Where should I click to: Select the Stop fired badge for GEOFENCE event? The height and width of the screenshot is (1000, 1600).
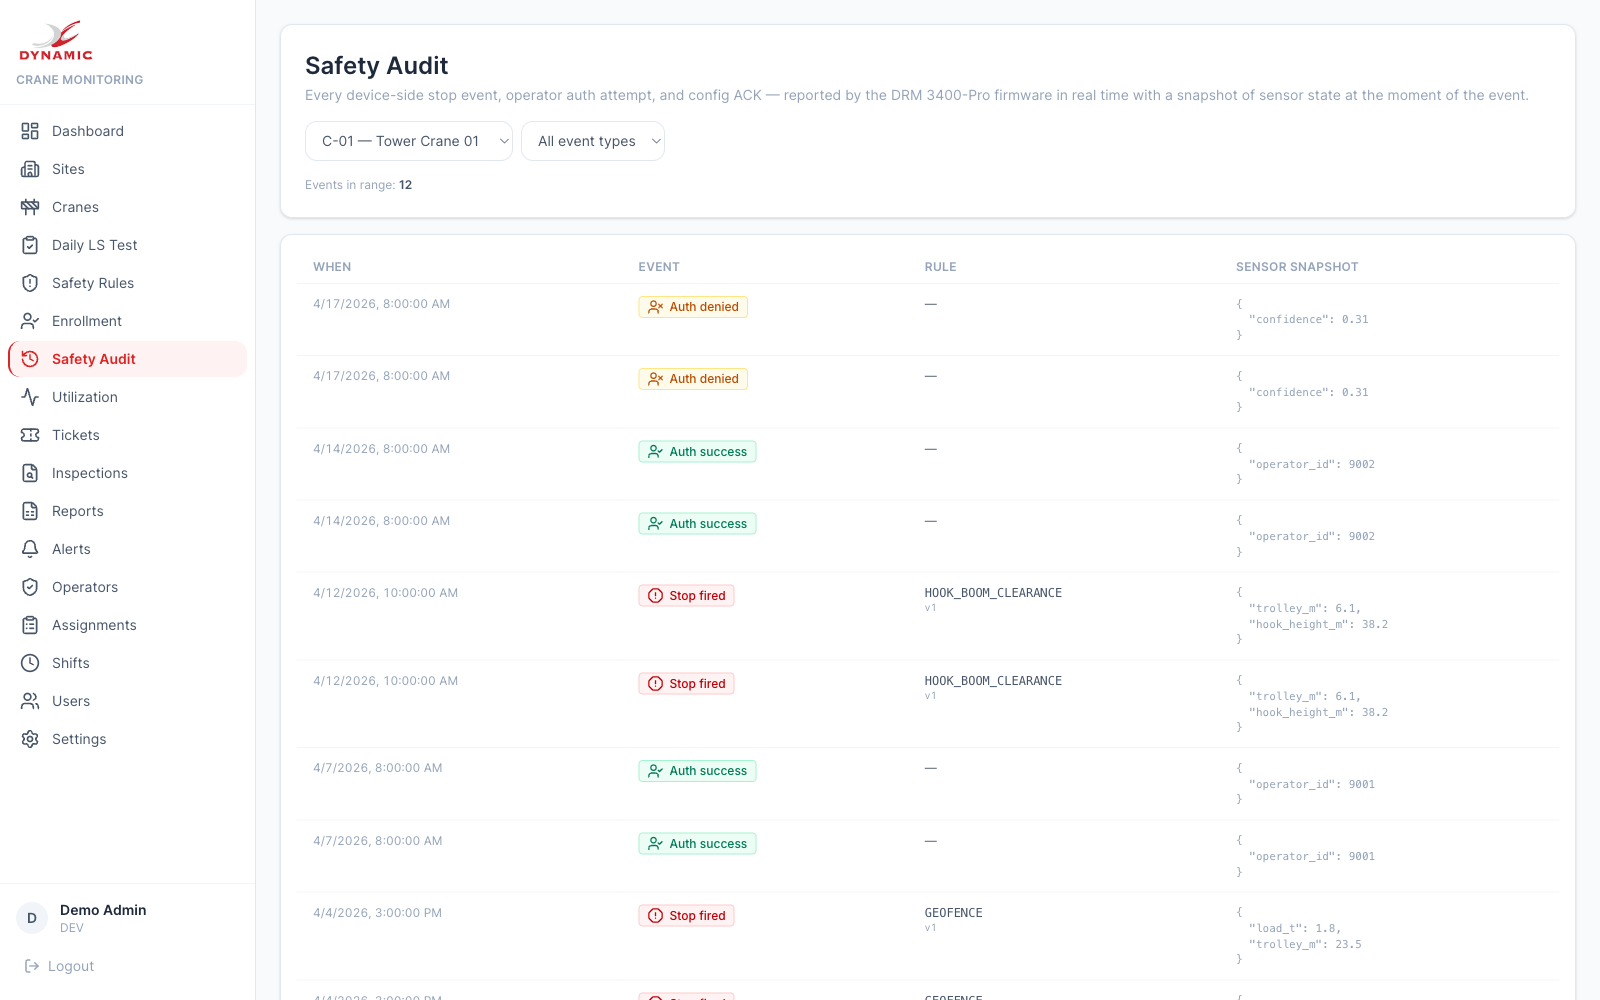[x=686, y=915]
